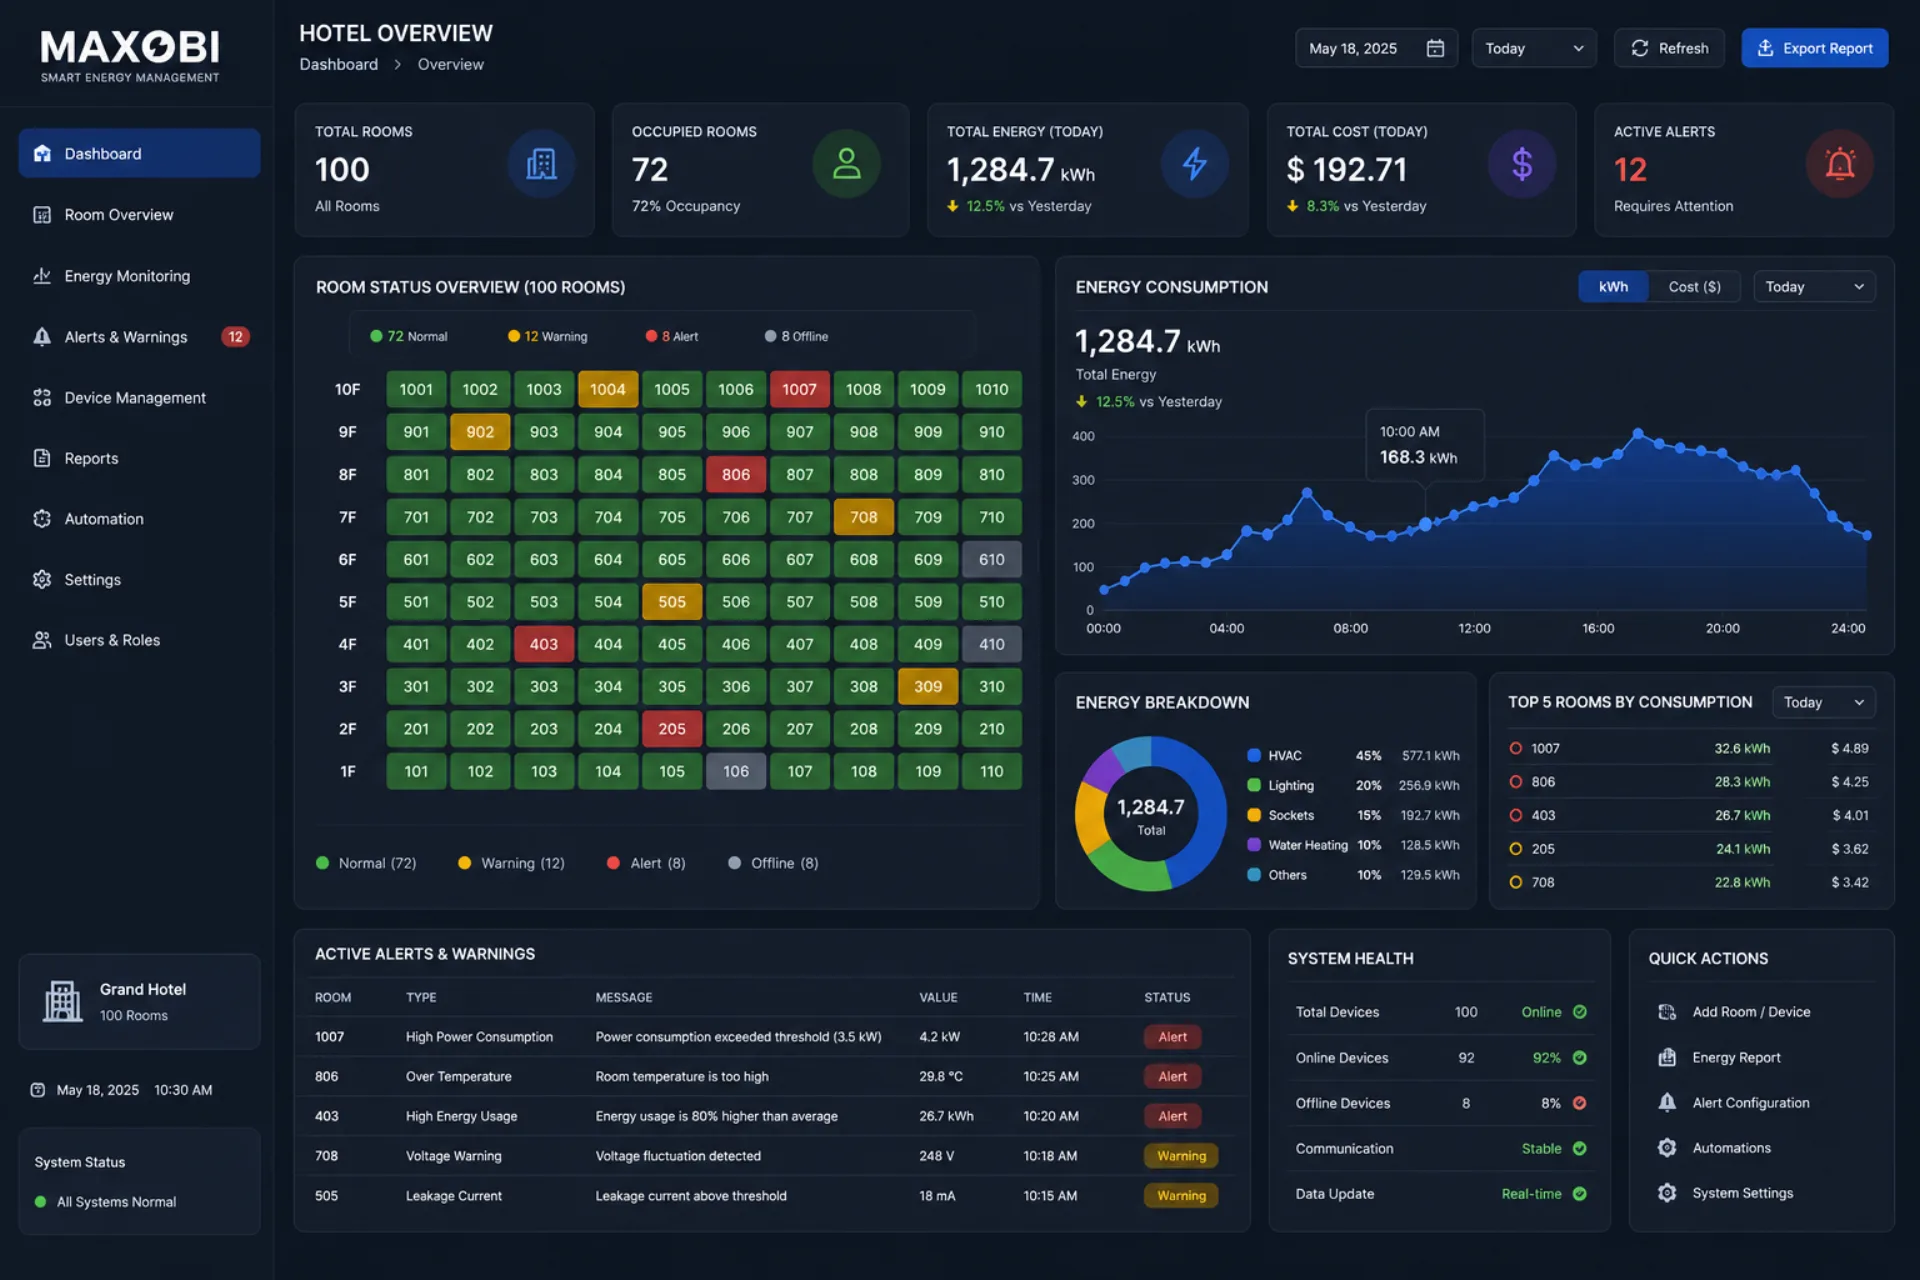Click the Alert Configuration bell icon

pyautogui.click(x=1667, y=1102)
